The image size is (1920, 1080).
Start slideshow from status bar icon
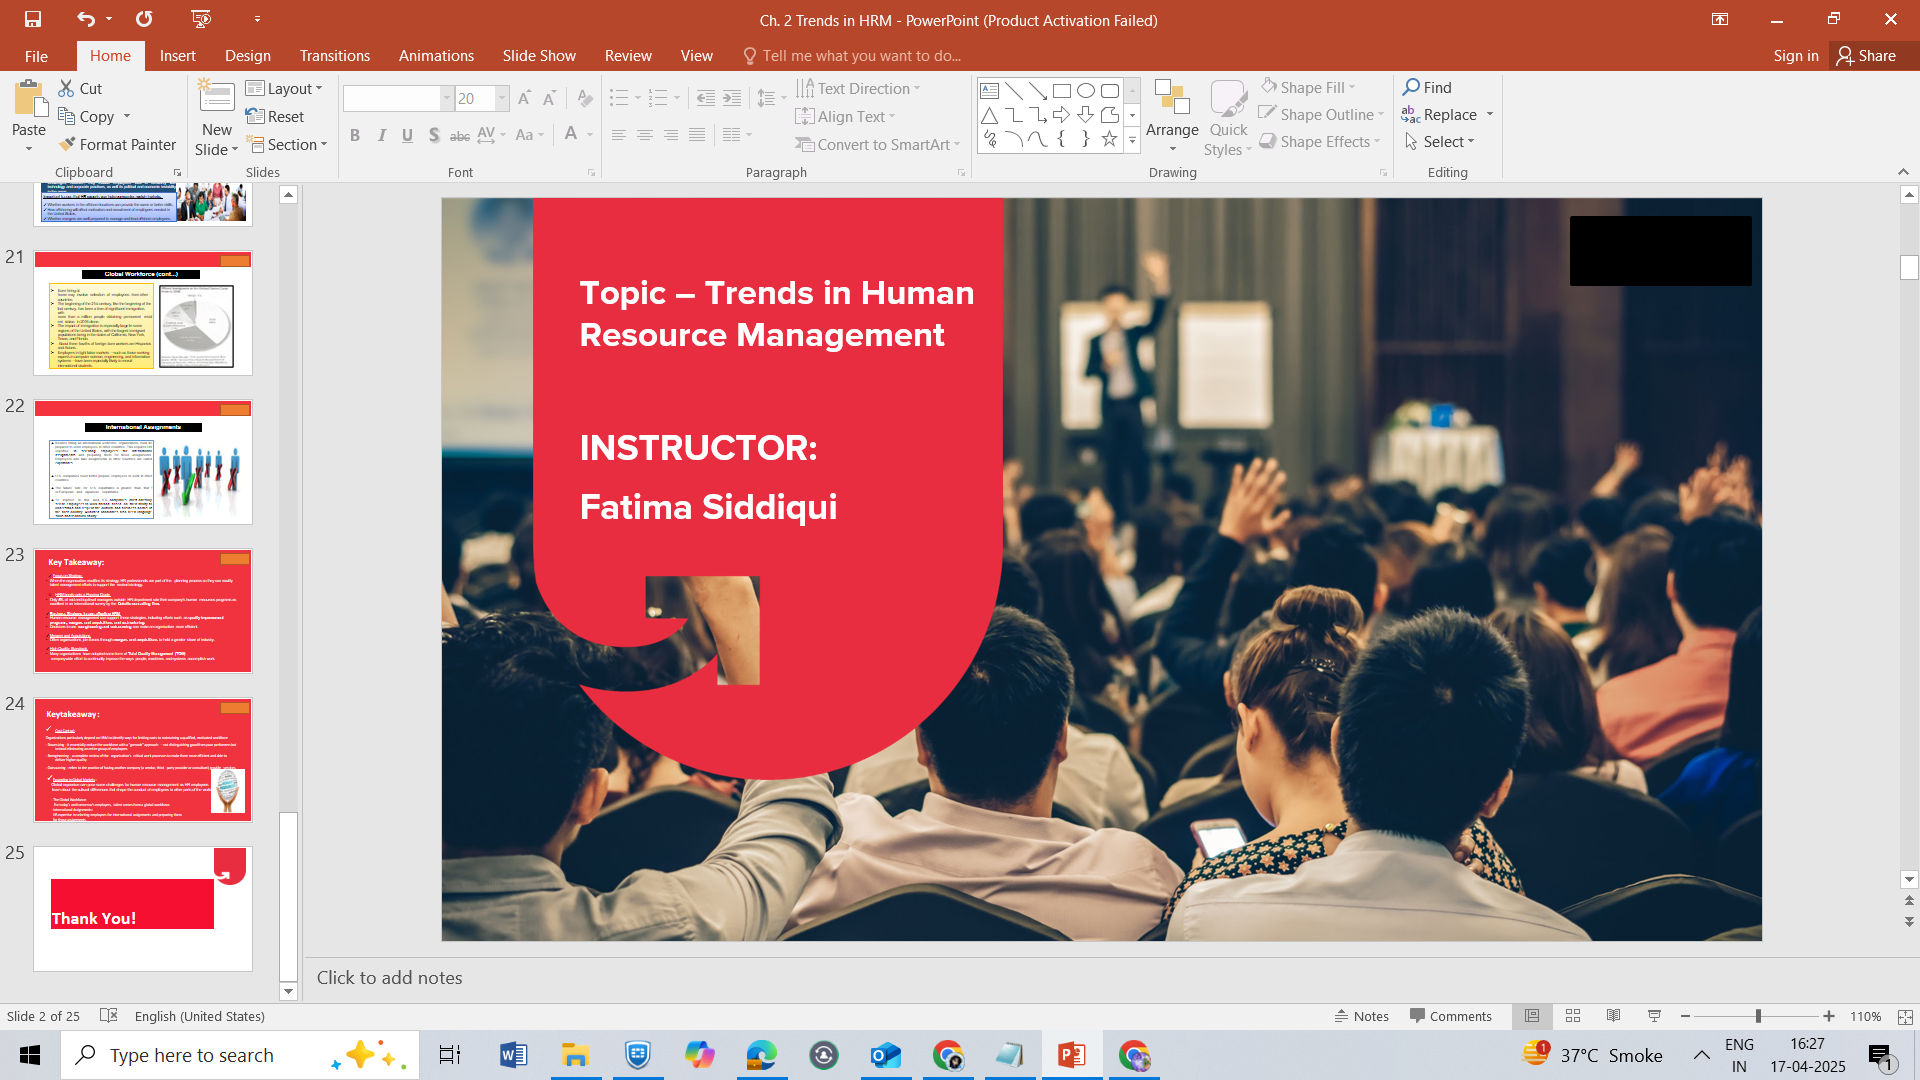[x=1654, y=1016]
